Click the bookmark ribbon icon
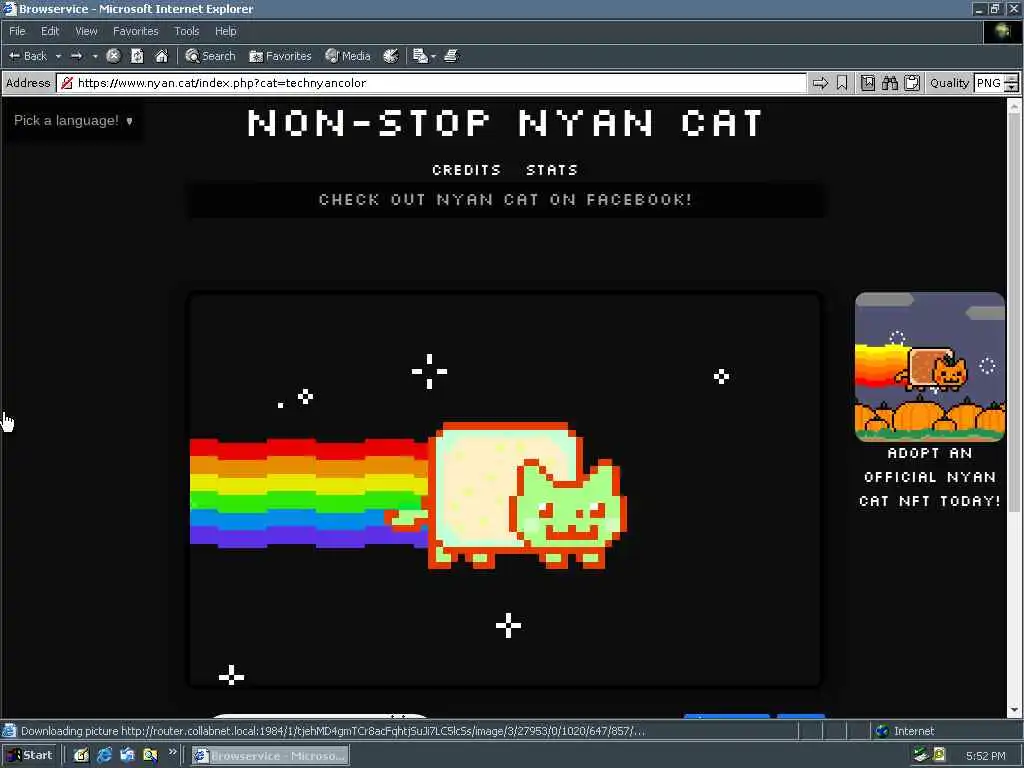This screenshot has height=768, width=1024. pos(842,83)
